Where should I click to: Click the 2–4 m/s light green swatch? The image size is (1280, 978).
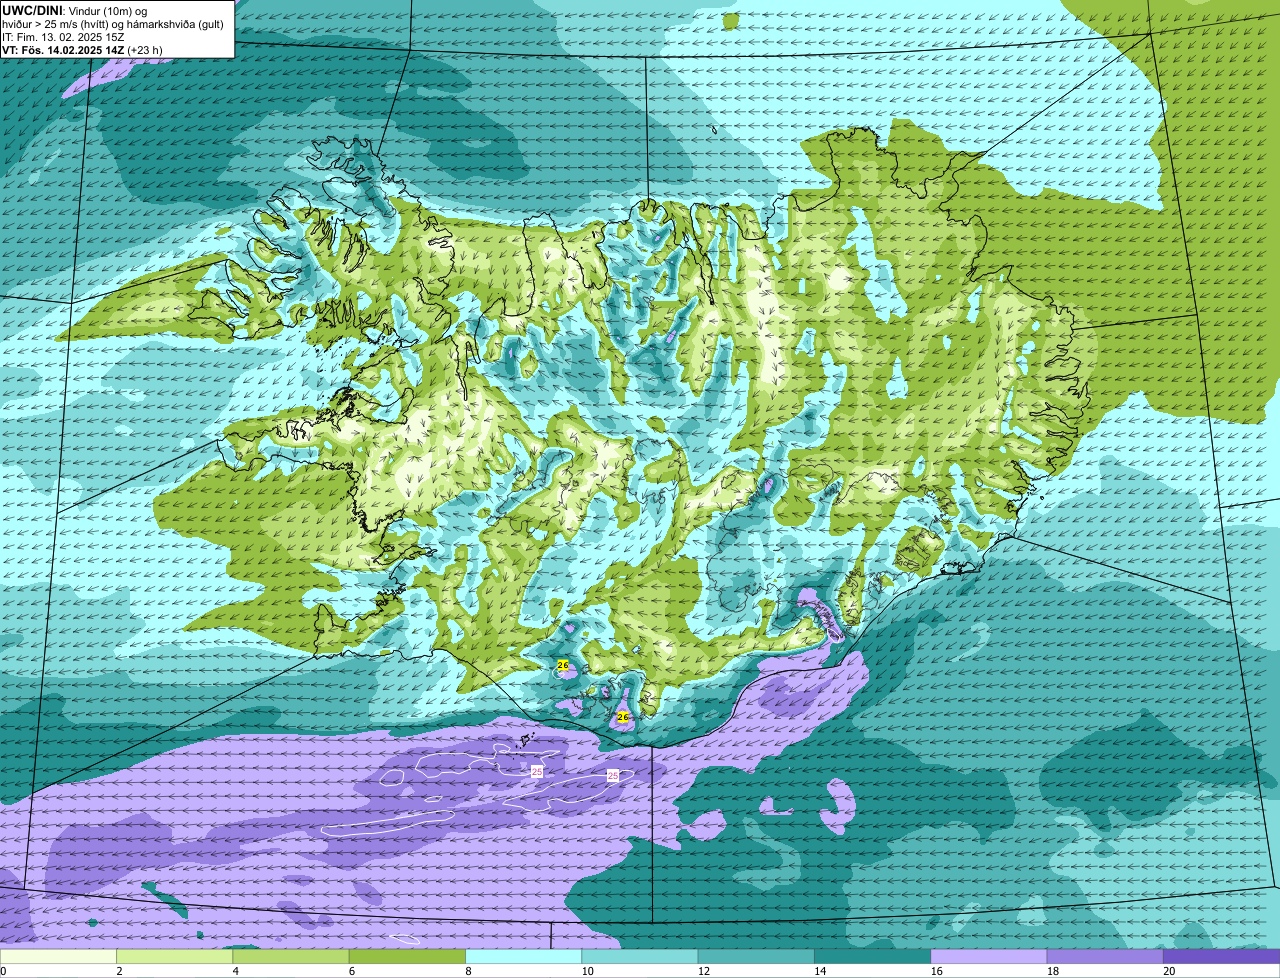click(175, 956)
